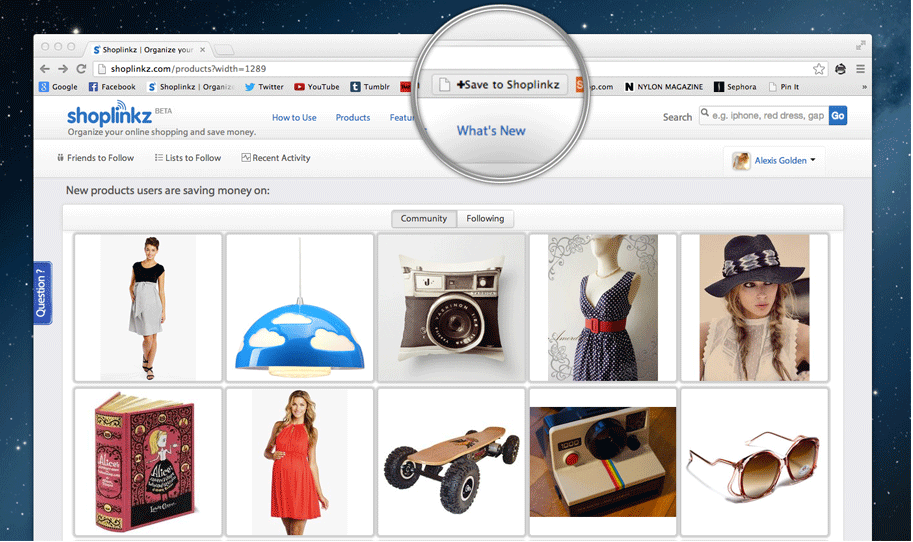Image resolution: width=913 pixels, height=542 pixels.
Task: Open Recent Activity
Action: click(x=276, y=158)
